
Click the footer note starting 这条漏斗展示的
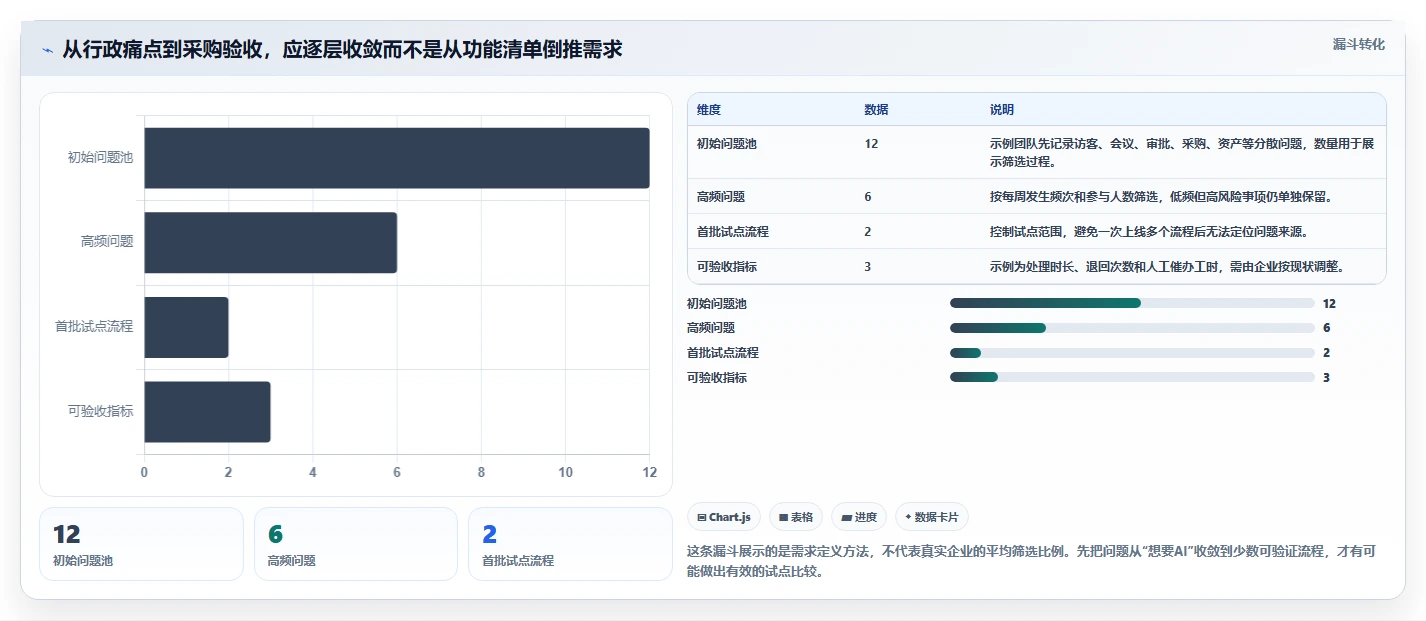click(x=1032, y=562)
